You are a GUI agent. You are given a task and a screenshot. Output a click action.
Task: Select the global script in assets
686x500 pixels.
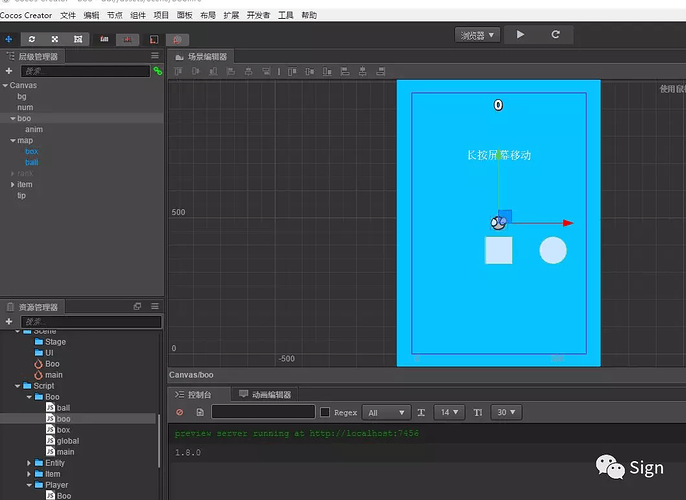tap(68, 441)
